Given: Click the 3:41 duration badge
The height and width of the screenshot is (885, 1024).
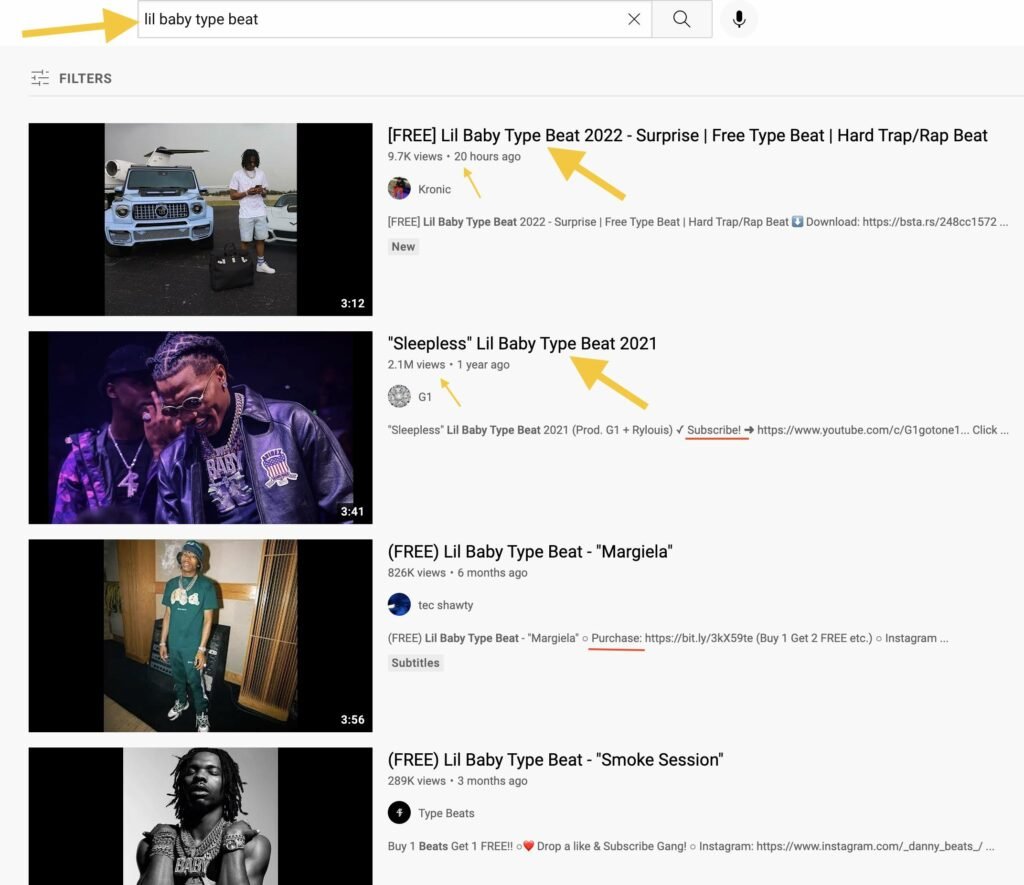Looking at the screenshot, I should point(353,511).
